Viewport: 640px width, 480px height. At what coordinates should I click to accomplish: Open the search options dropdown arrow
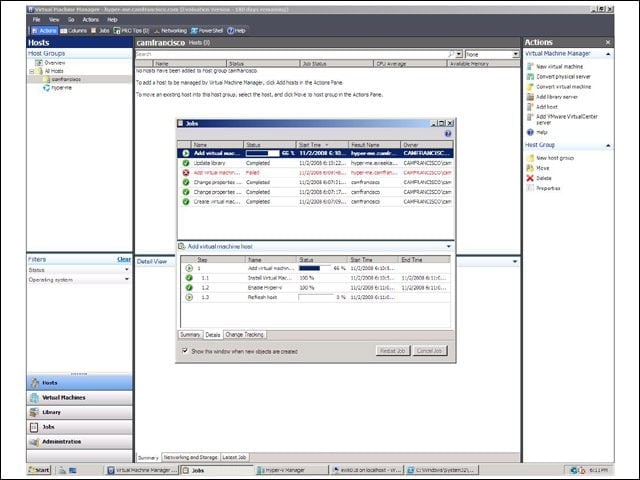click(x=459, y=54)
